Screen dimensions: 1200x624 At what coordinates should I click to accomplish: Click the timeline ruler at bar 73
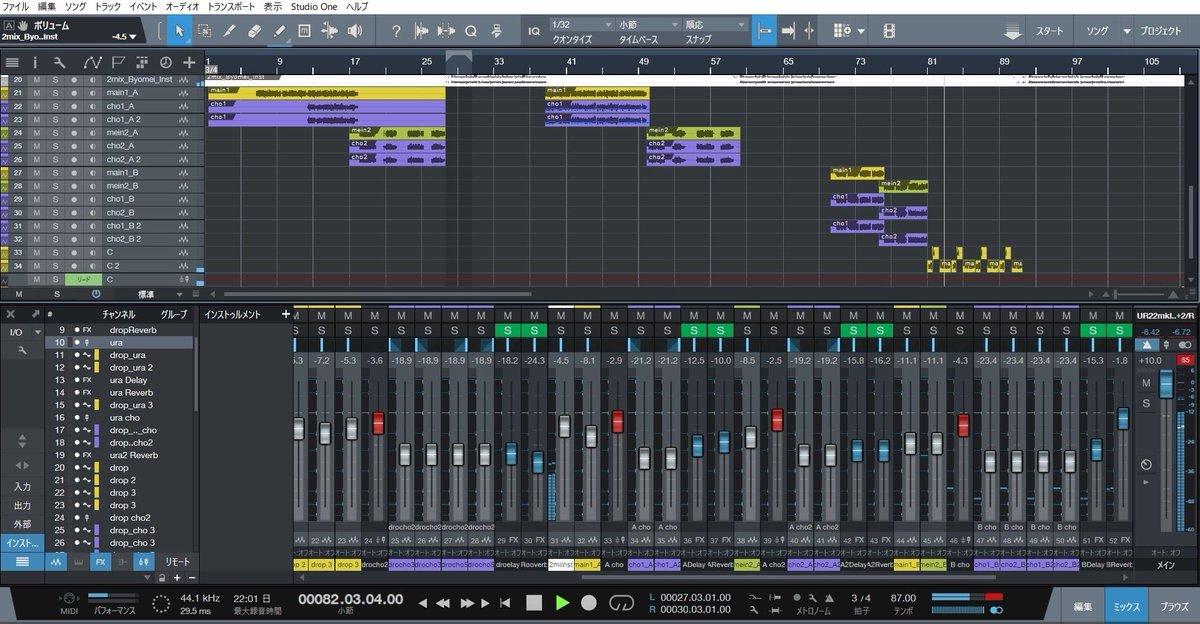click(x=860, y=61)
